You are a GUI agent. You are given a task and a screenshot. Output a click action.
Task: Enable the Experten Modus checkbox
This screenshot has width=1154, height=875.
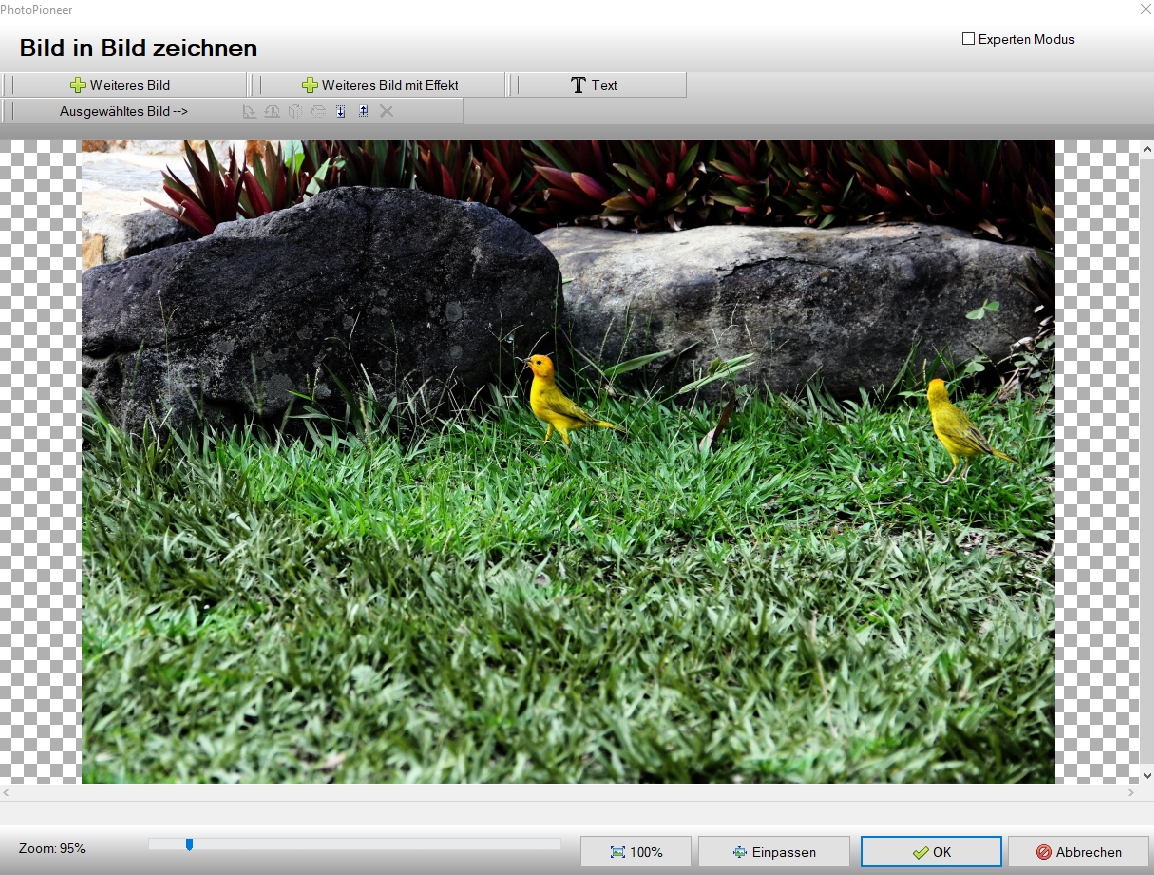point(968,39)
